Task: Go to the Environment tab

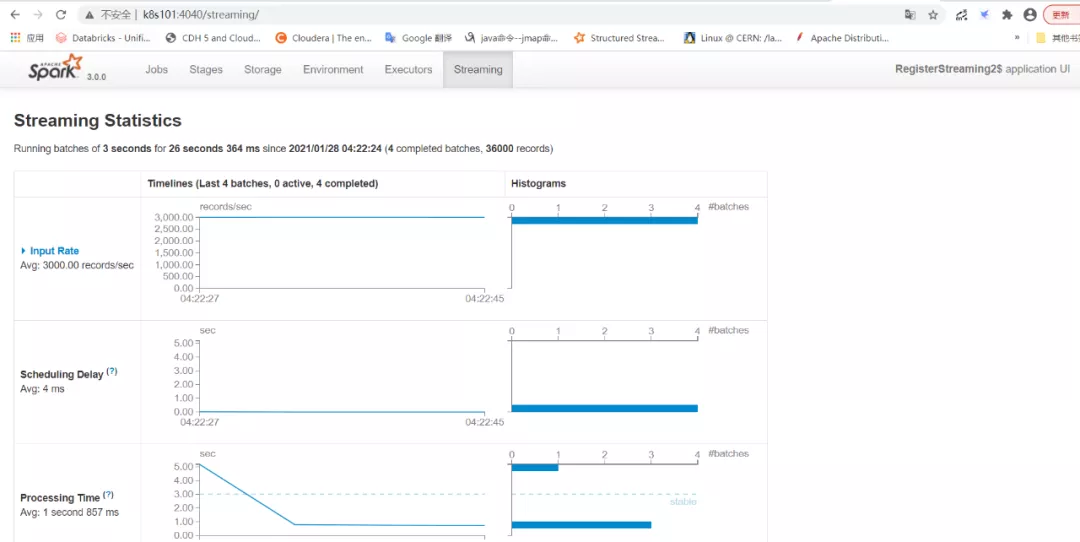Action: (333, 70)
